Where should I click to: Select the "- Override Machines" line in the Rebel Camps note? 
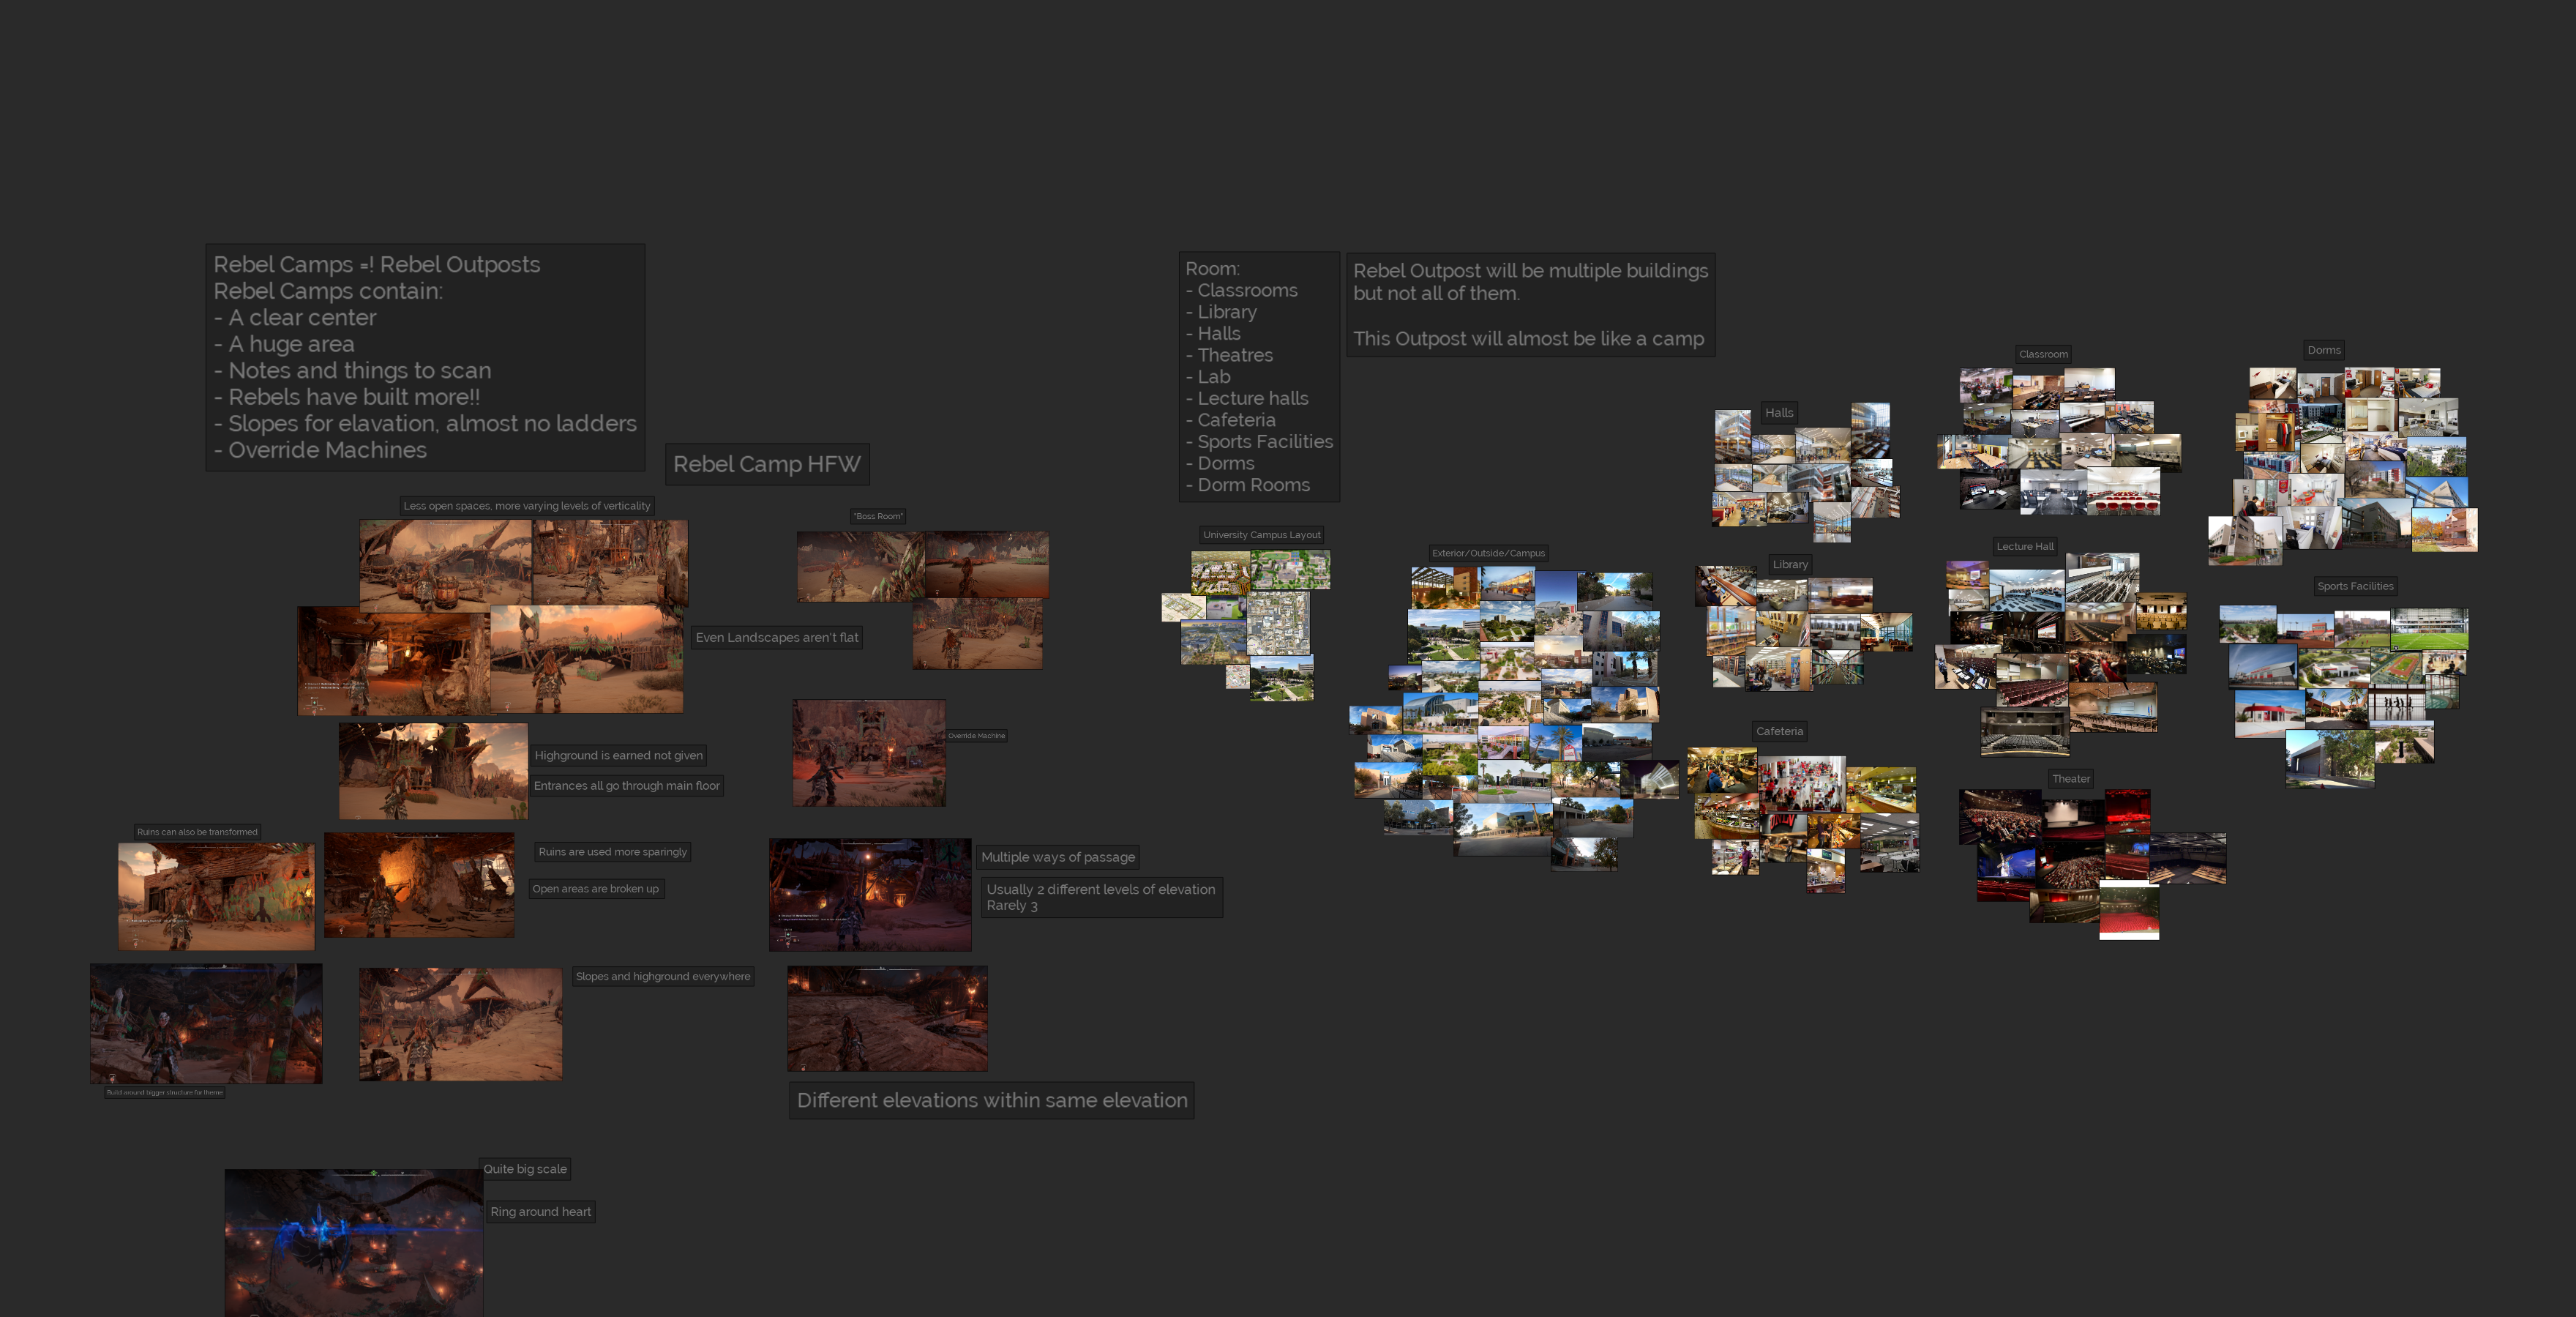coord(320,450)
